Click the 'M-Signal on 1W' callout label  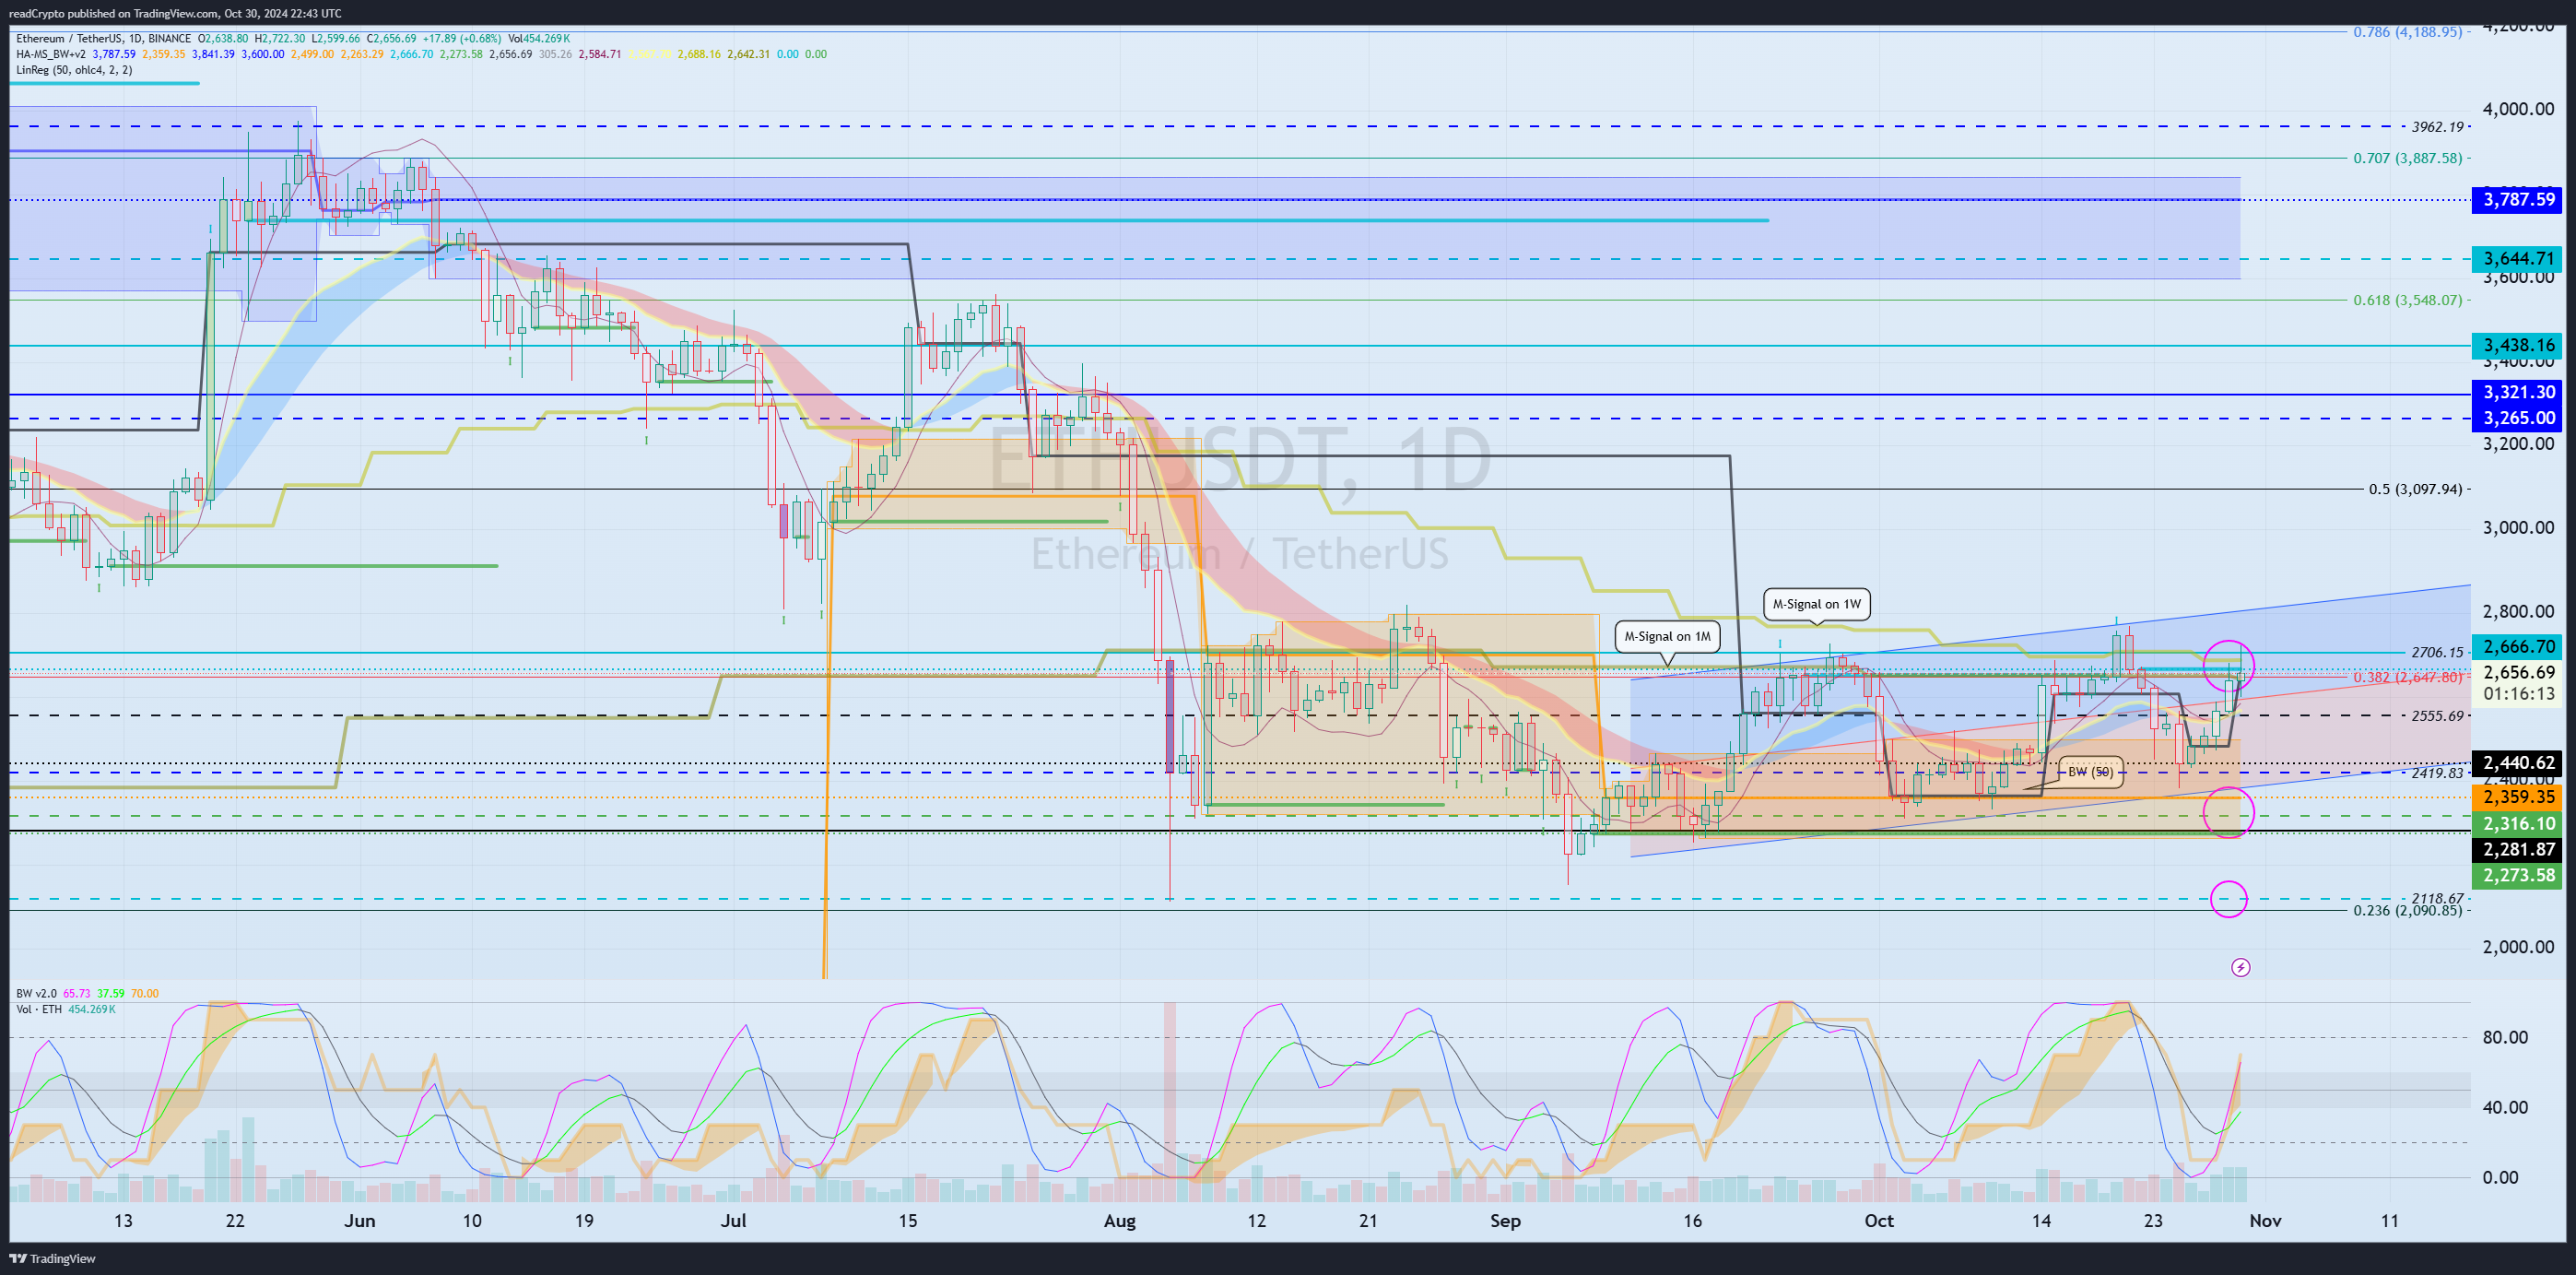(1816, 604)
